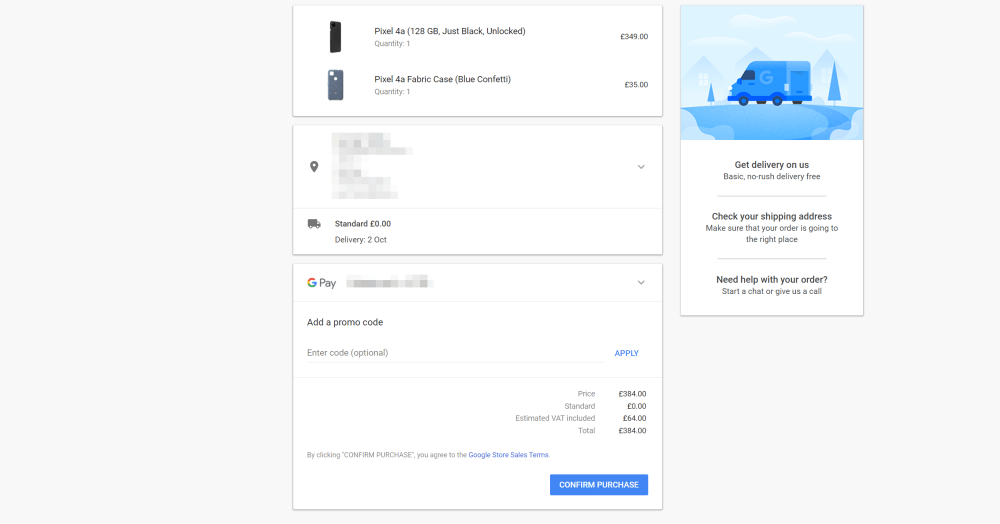Screen dimensions: 1000x524
Task: Expand the Google Pay payment section
Action: click(x=641, y=283)
